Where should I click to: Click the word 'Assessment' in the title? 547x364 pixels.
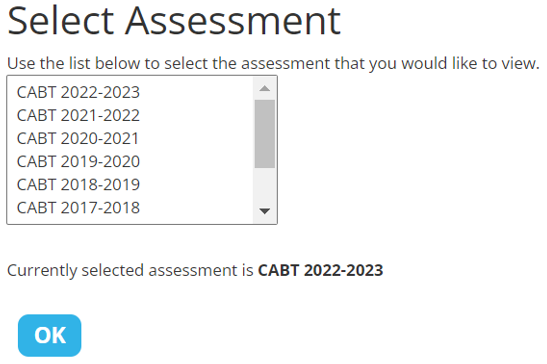[x=233, y=21]
